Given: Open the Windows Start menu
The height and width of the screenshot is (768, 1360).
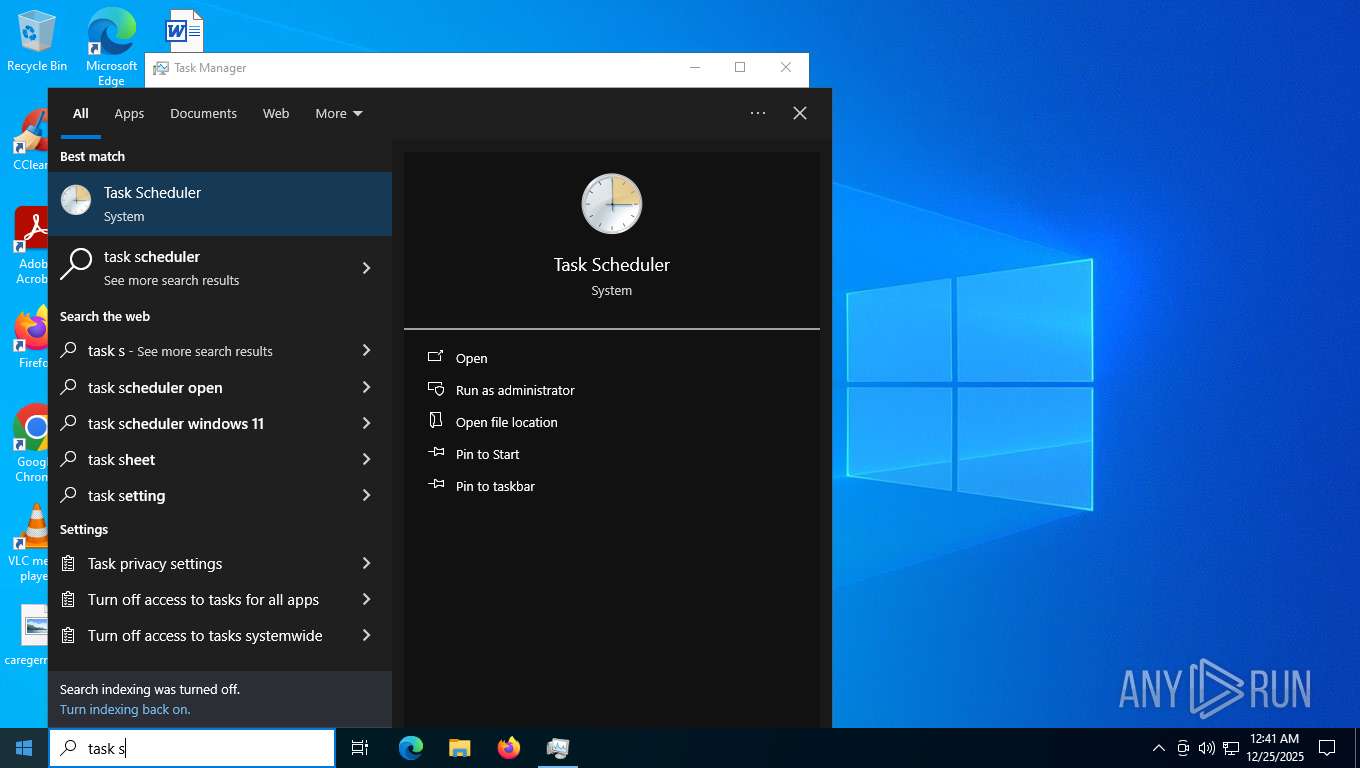Looking at the screenshot, I should click(x=24, y=748).
